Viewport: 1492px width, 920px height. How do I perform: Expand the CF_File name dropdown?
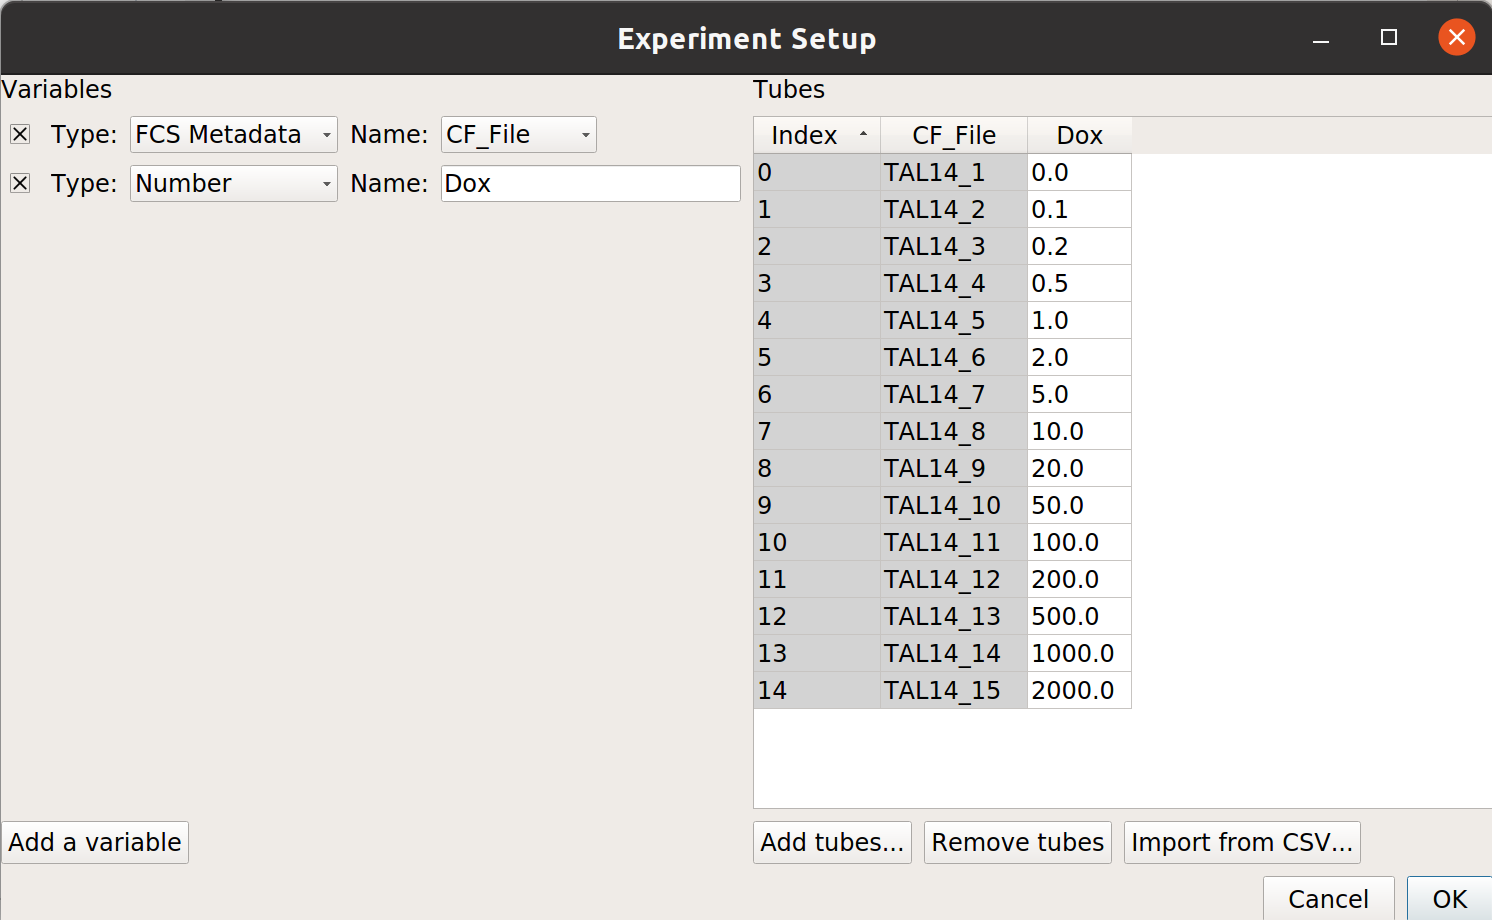[519, 134]
